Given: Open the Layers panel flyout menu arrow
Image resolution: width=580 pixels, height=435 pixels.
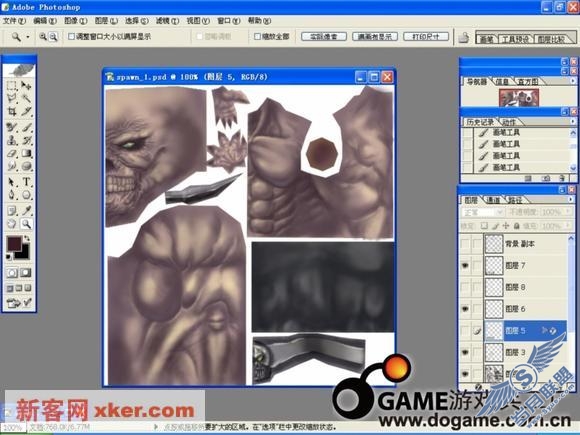Looking at the screenshot, I should (572, 199).
